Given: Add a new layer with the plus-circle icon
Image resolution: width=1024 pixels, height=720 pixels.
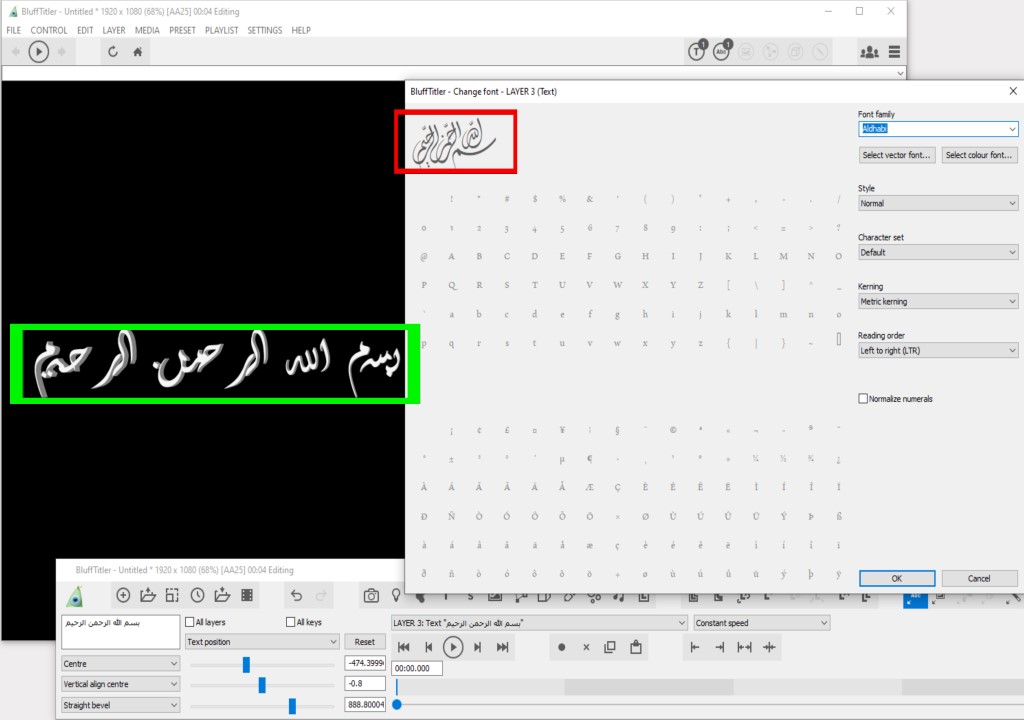Looking at the screenshot, I should pos(123,595).
